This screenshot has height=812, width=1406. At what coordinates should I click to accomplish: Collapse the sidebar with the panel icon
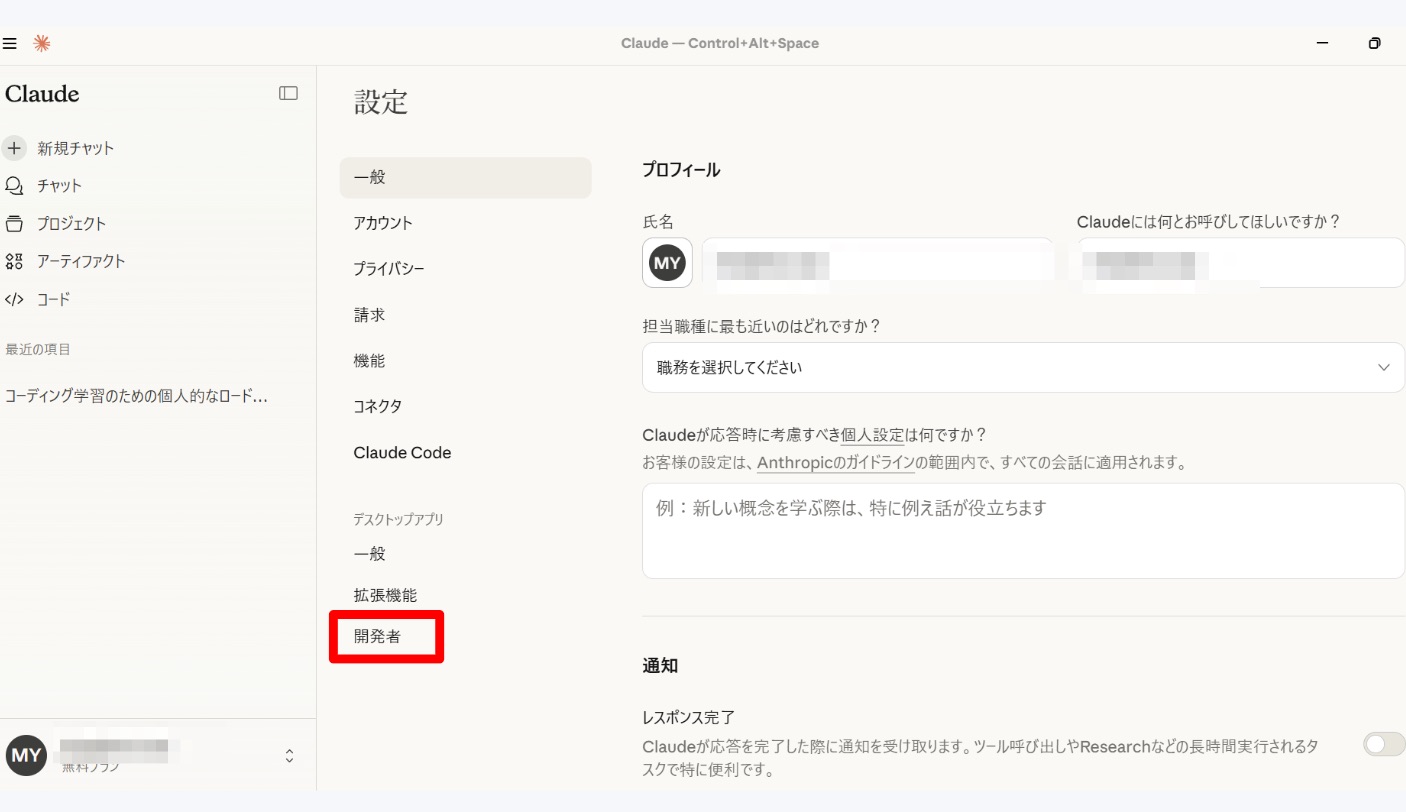pos(288,93)
